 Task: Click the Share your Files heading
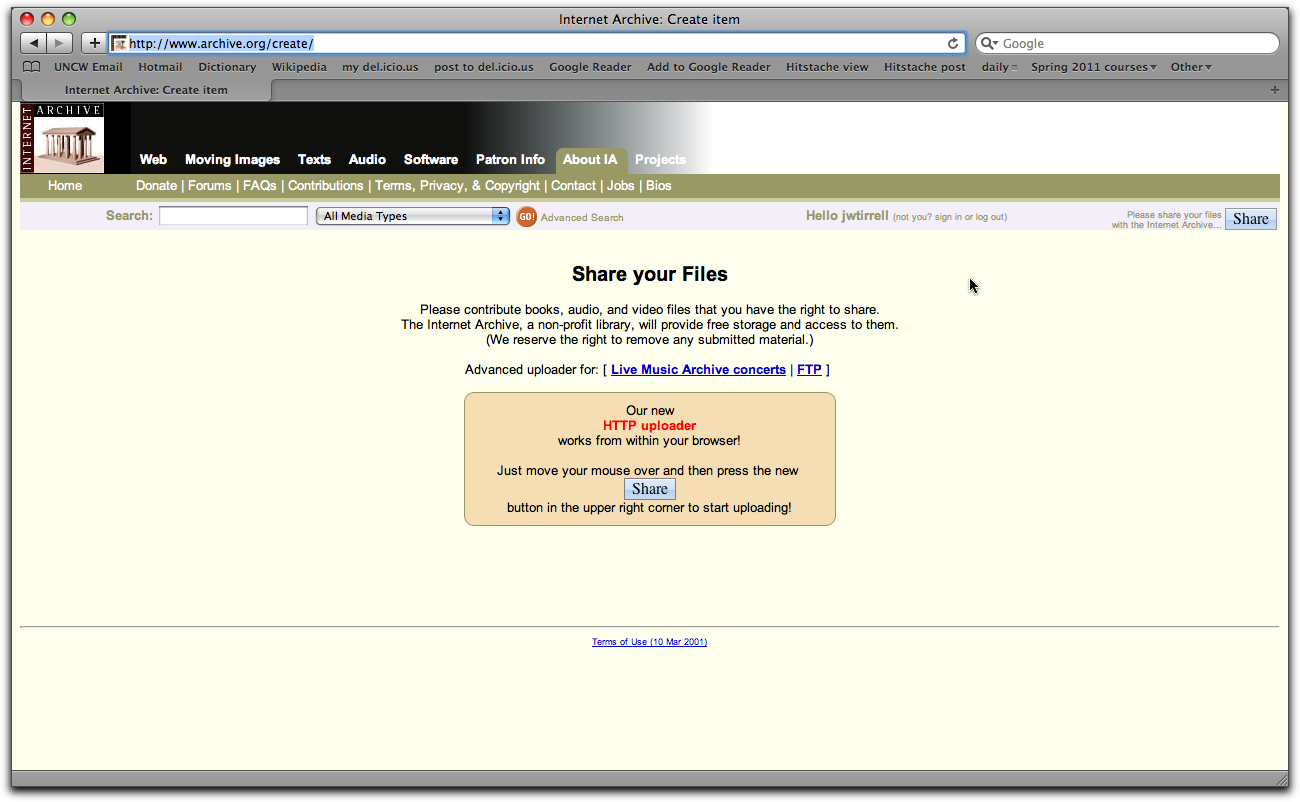tap(650, 274)
